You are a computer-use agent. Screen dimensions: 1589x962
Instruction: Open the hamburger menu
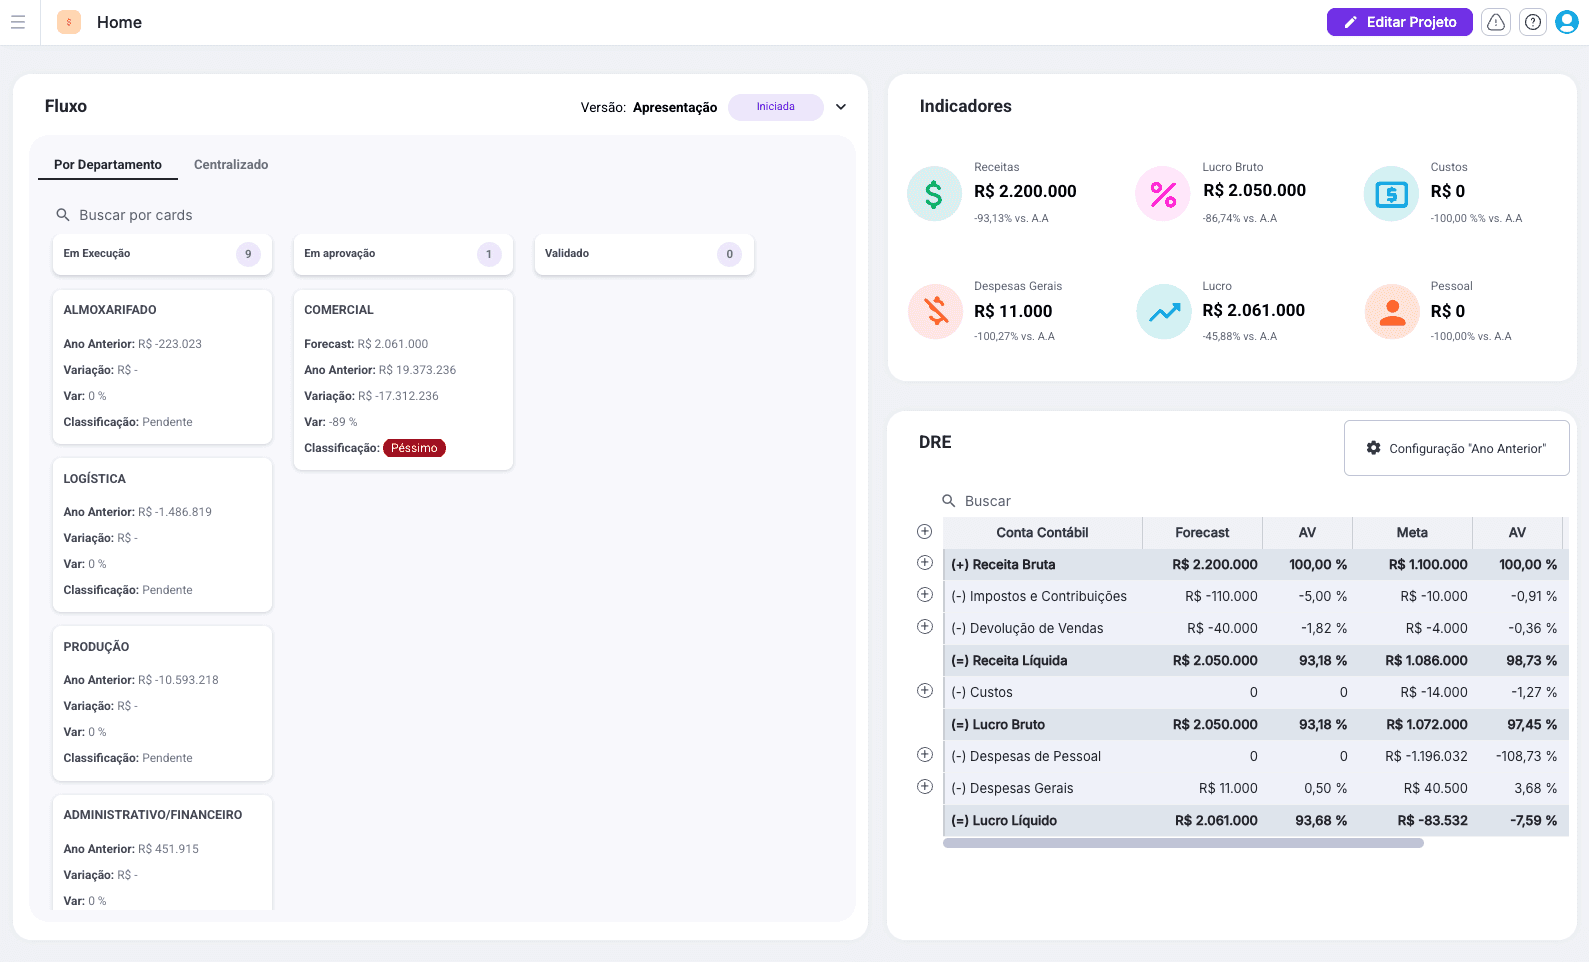click(18, 22)
